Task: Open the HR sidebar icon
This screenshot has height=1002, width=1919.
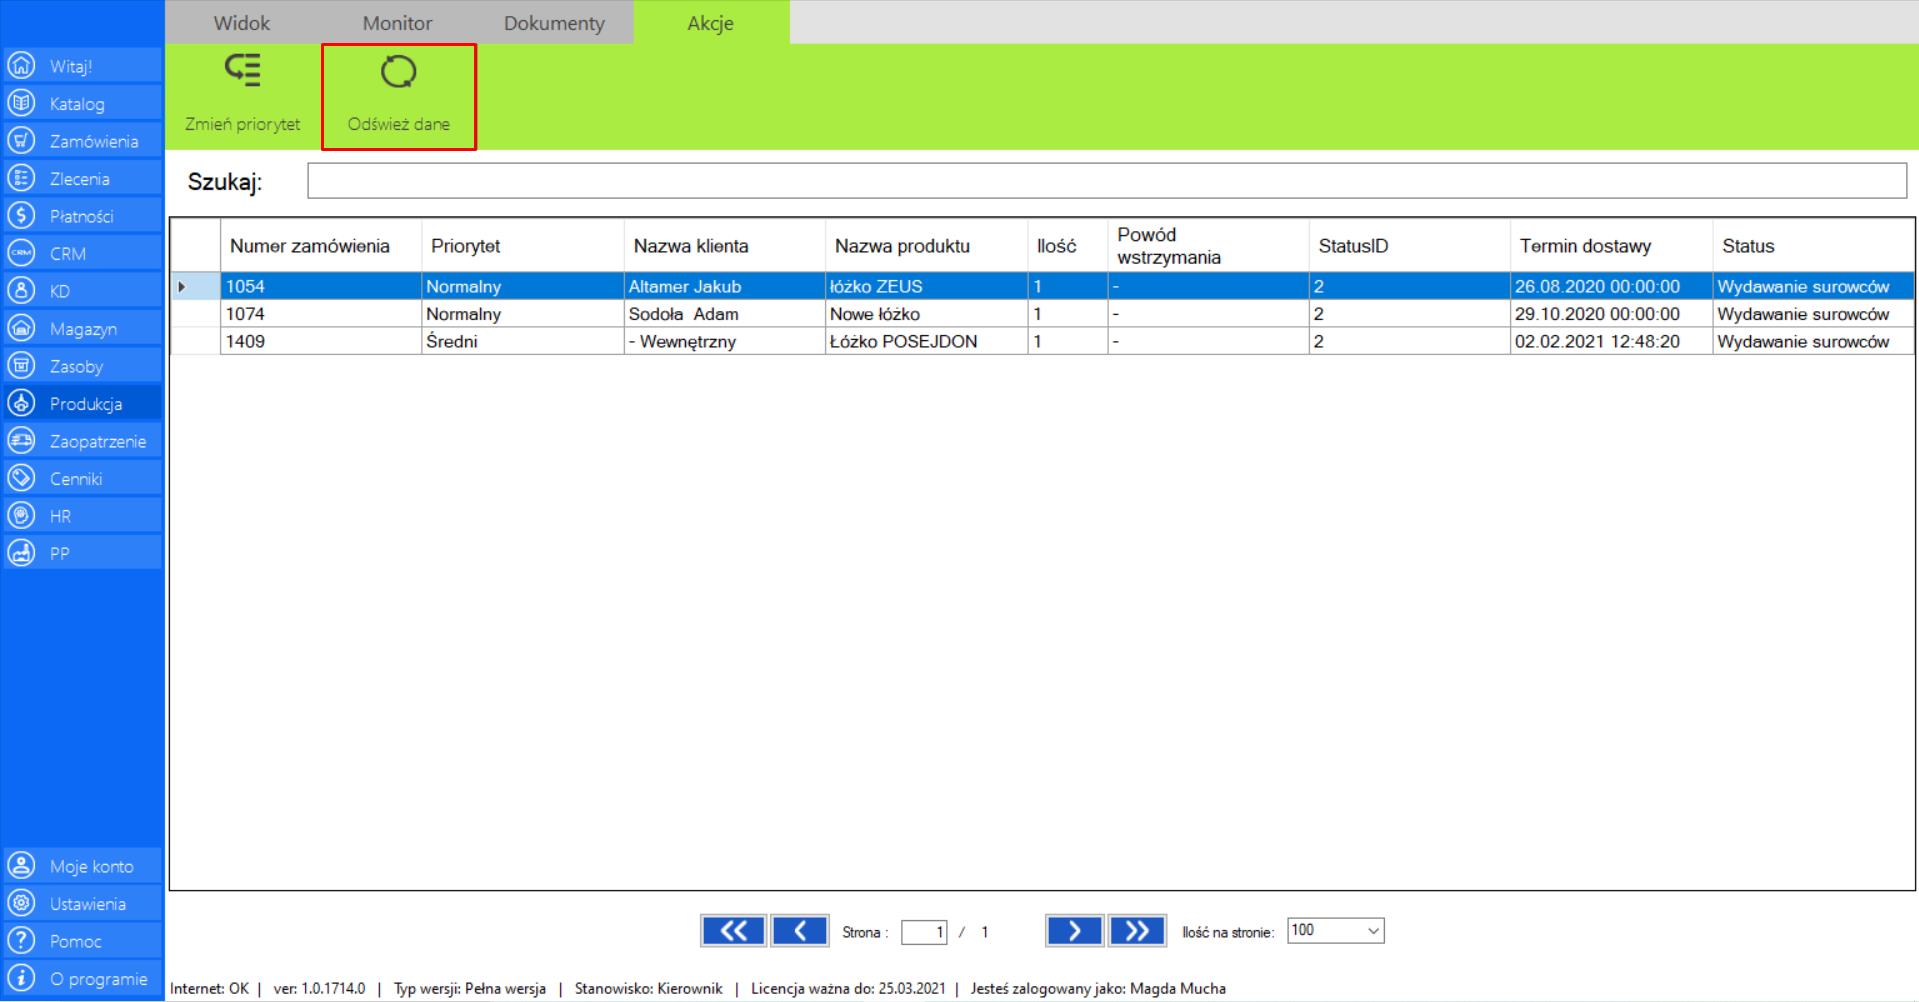Action: click(21, 516)
